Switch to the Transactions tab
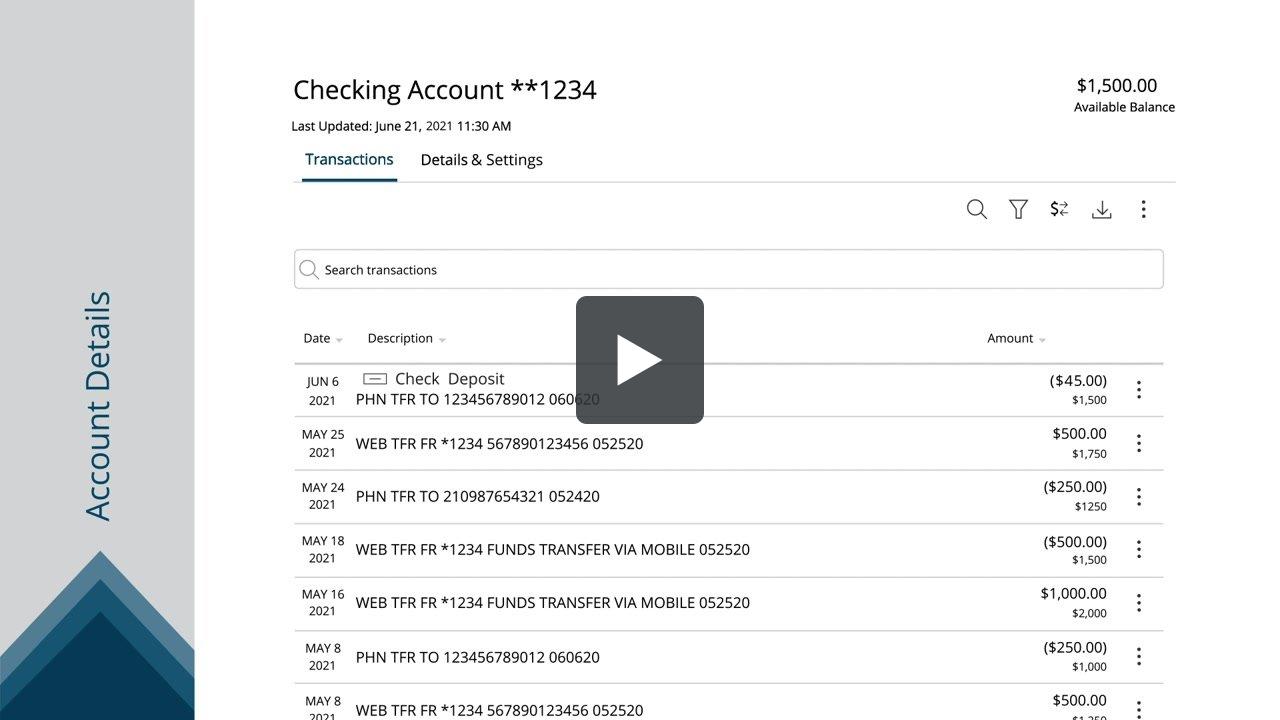The width and height of the screenshot is (1280, 720). [349, 160]
